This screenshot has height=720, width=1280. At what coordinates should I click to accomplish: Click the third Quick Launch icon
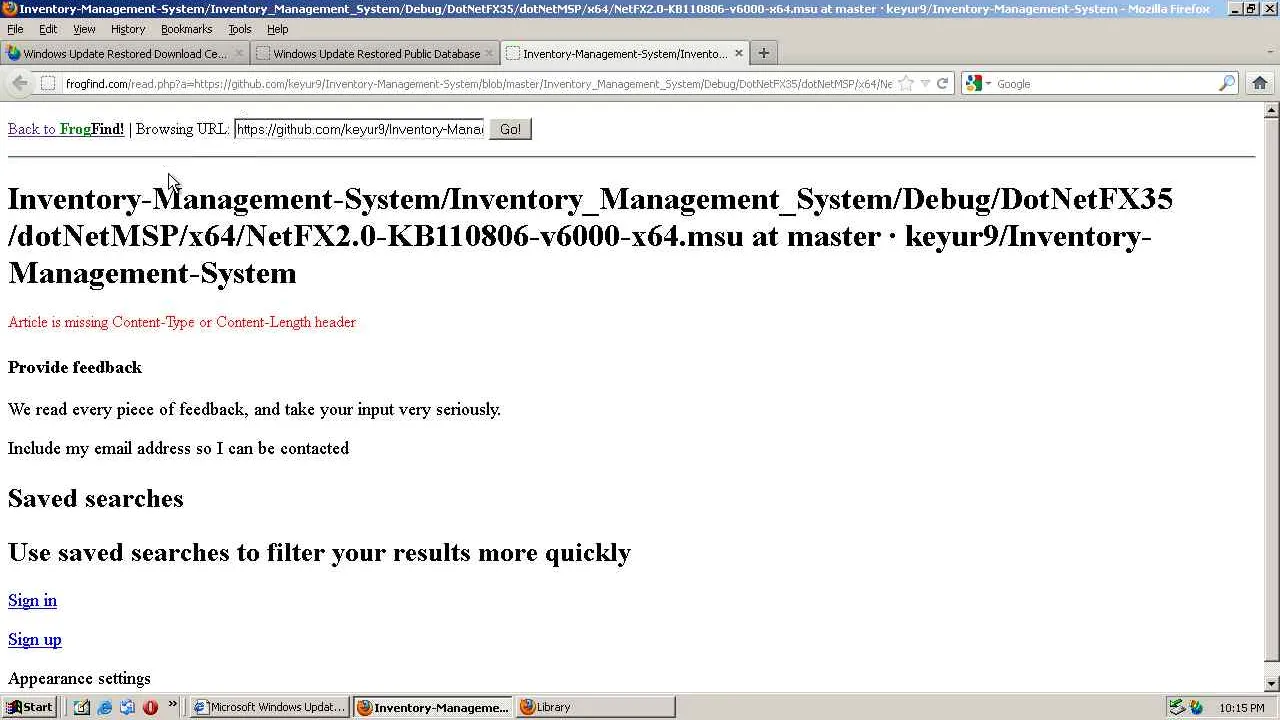point(127,707)
